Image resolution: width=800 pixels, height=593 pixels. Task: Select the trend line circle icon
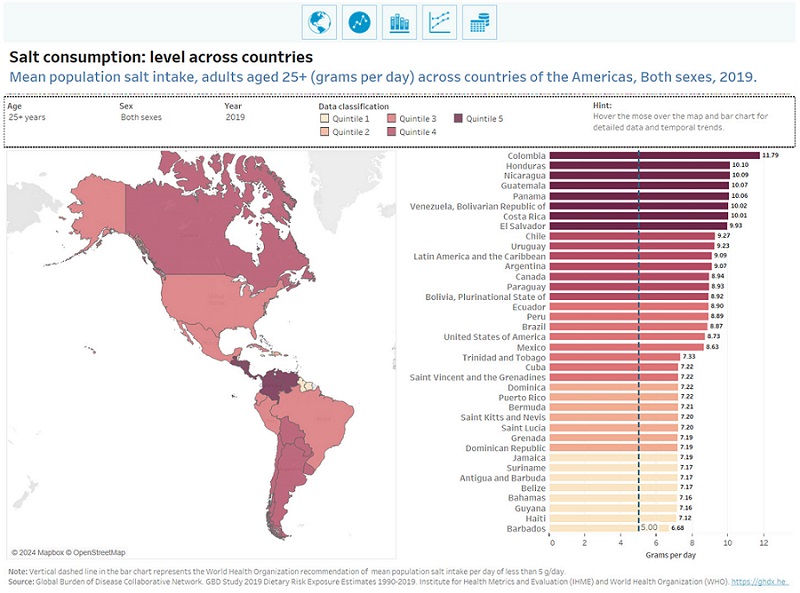pyautogui.click(x=359, y=22)
